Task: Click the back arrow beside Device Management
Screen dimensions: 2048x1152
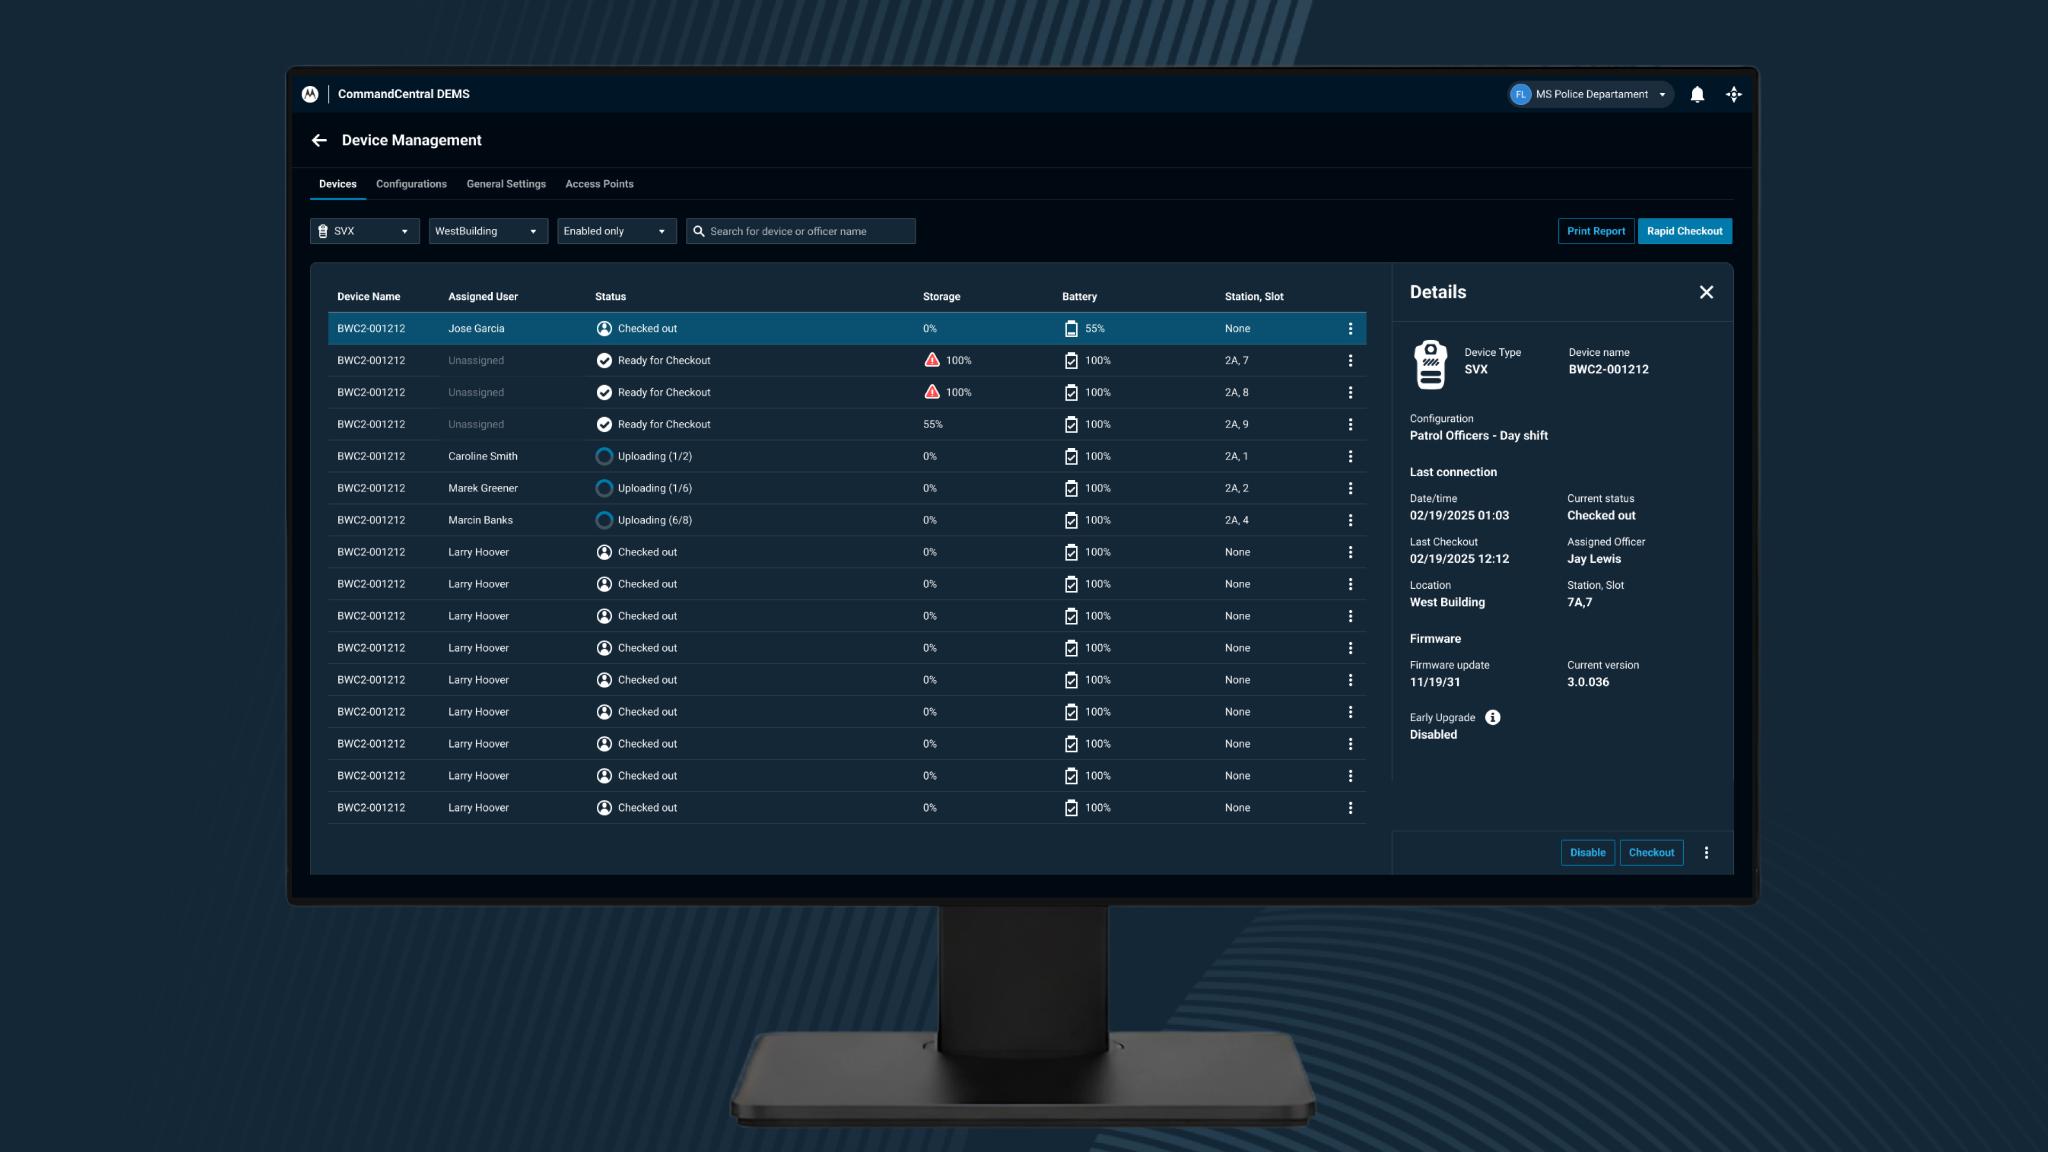Action: click(319, 141)
